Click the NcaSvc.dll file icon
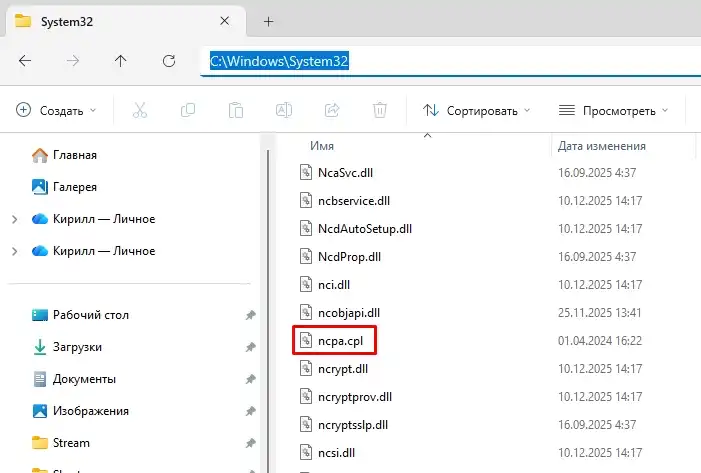This screenshot has width=701, height=473. click(x=306, y=173)
